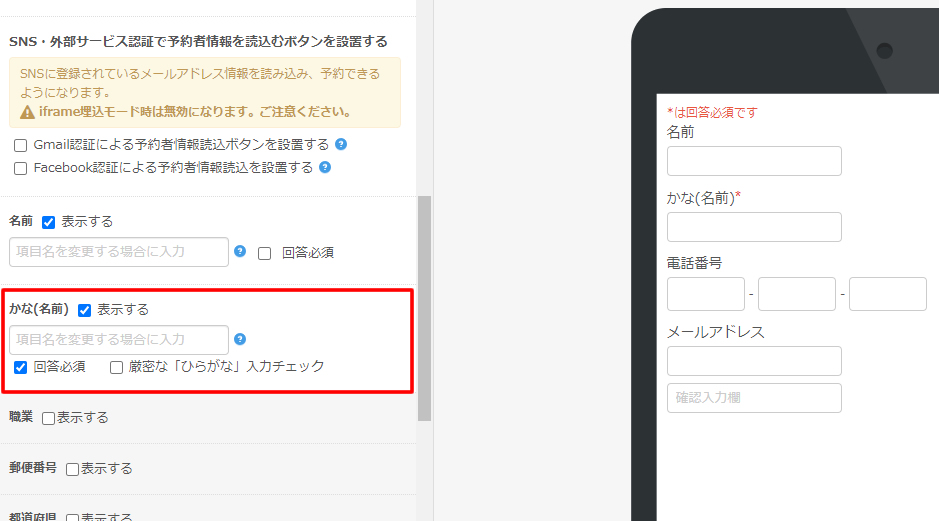The height and width of the screenshot is (521, 939).
Task: Click first 電話番号 box in preview
Action: pyautogui.click(x=705, y=294)
